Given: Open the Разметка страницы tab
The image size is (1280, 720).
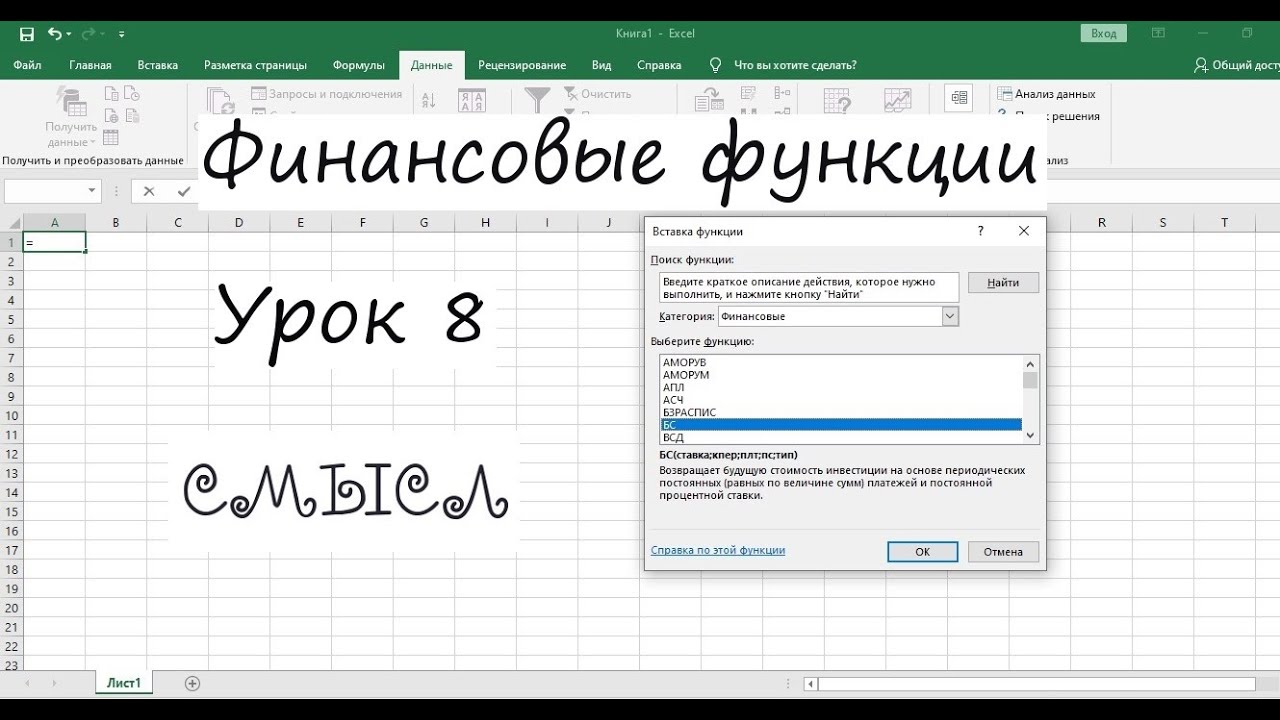Looking at the screenshot, I should point(255,65).
